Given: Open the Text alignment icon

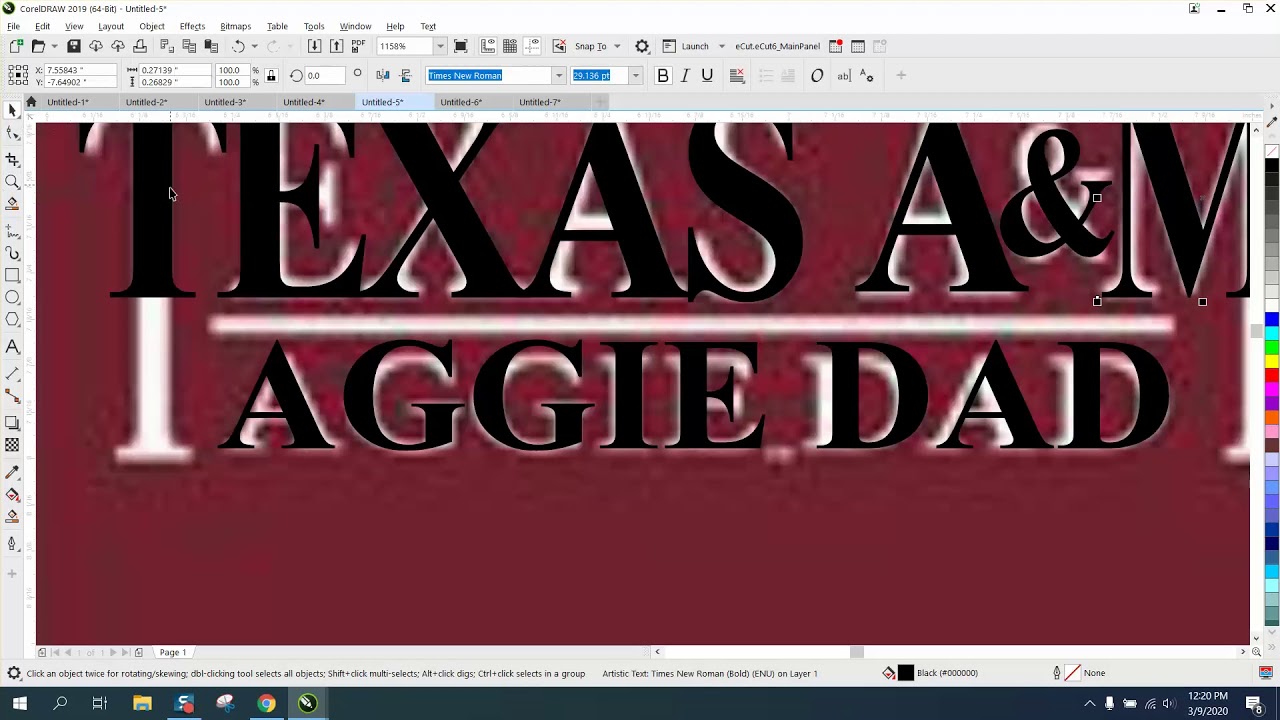Looking at the screenshot, I should coord(737,75).
